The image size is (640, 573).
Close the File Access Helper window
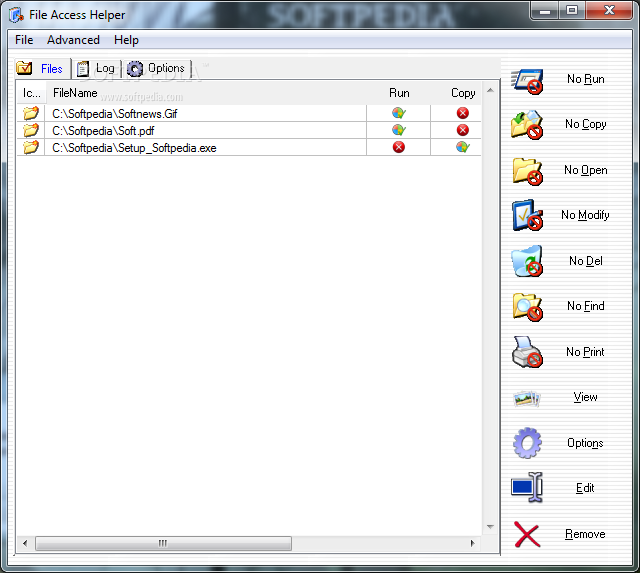609,11
